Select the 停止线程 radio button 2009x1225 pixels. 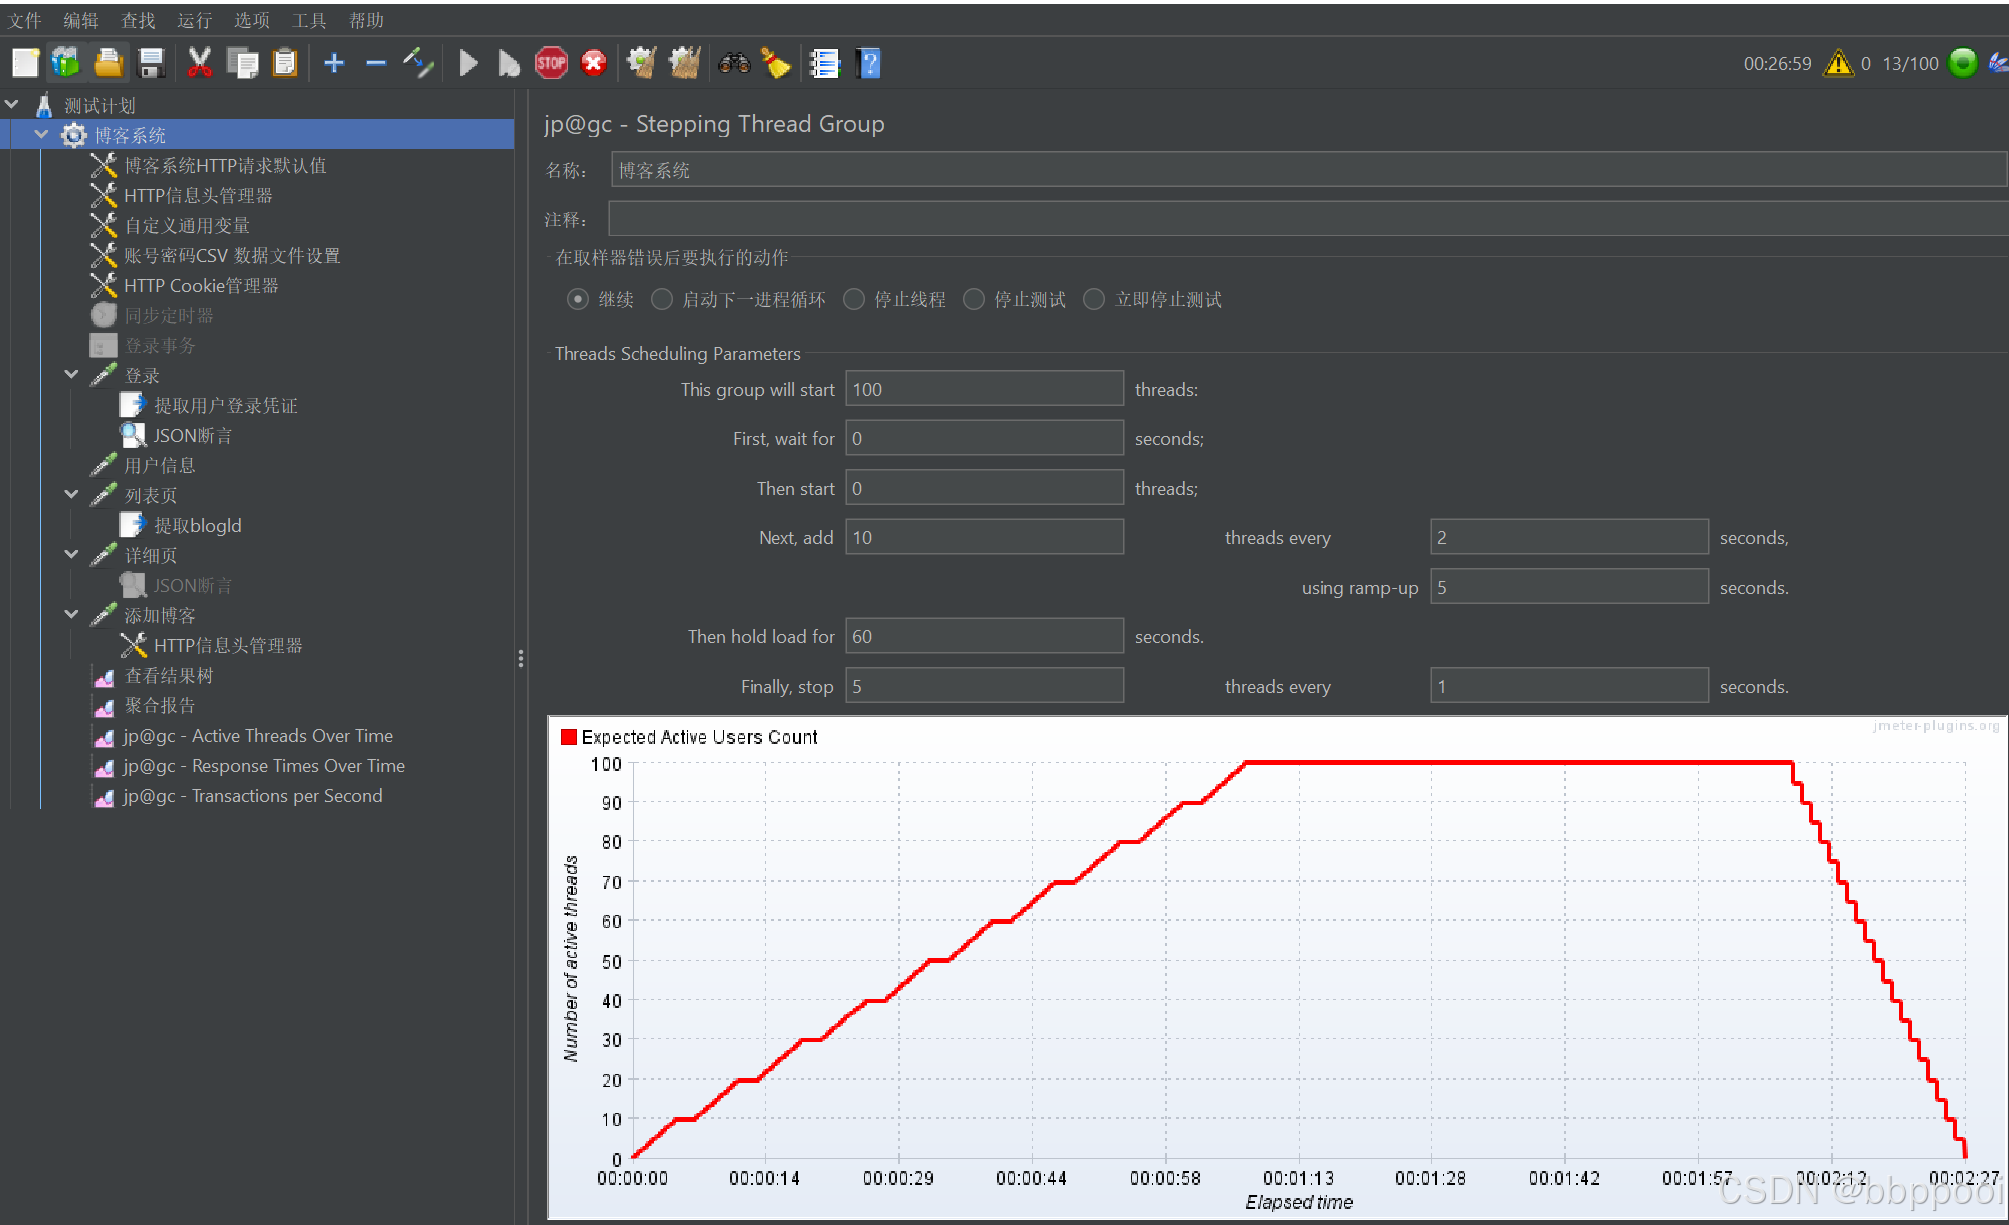pos(854,300)
